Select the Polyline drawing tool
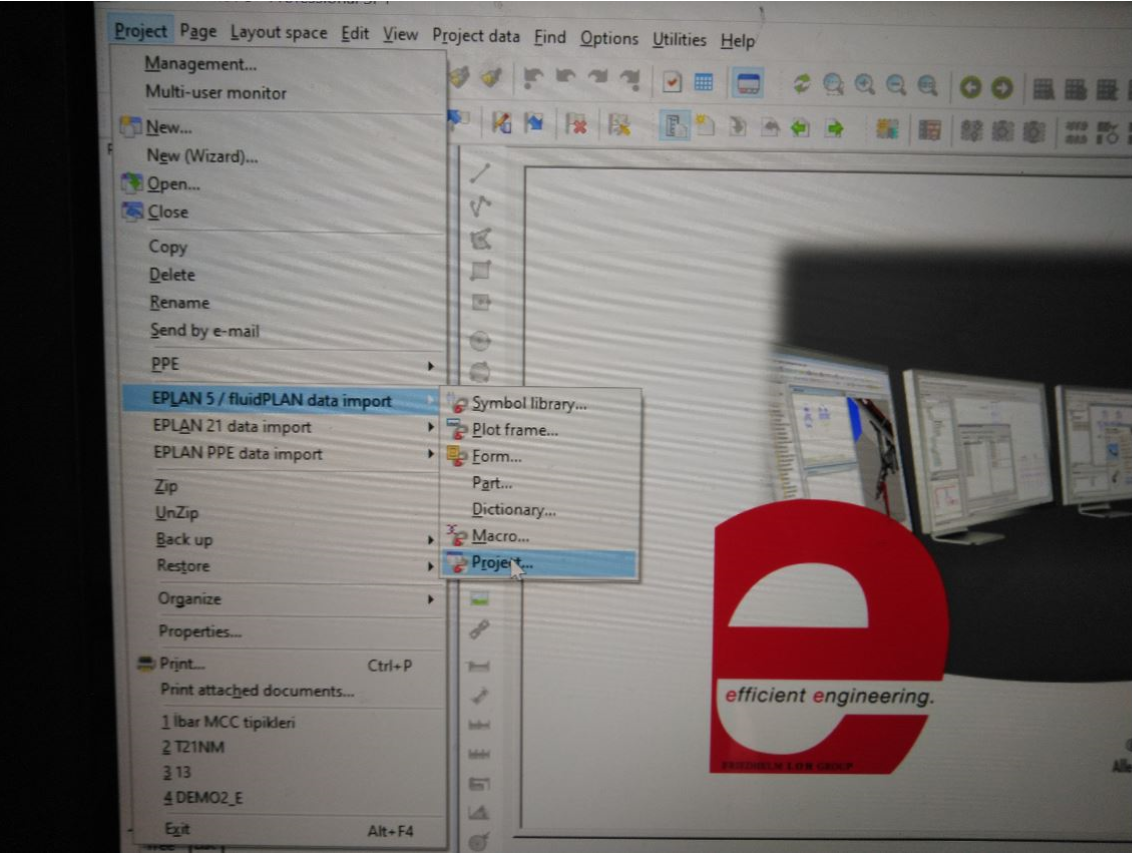Viewport: 1132px width, 854px height. tap(480, 206)
